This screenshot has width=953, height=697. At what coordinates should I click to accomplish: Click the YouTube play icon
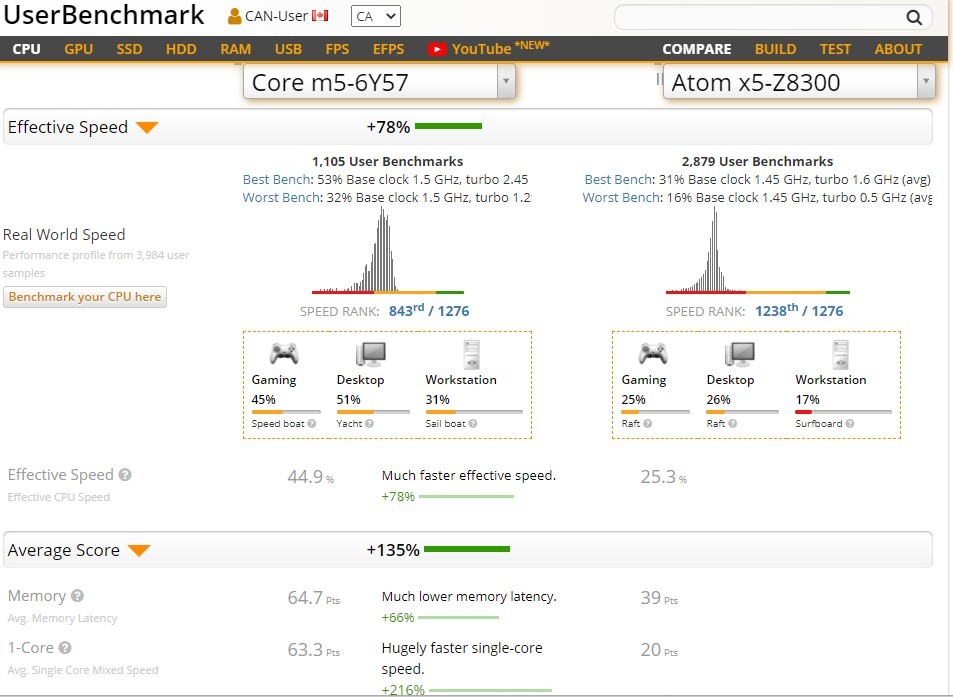point(436,49)
